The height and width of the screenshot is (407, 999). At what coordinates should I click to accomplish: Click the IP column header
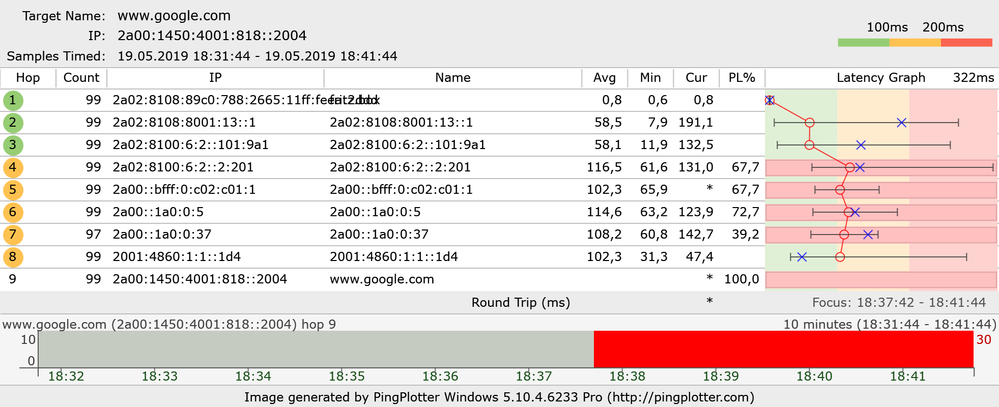point(216,78)
